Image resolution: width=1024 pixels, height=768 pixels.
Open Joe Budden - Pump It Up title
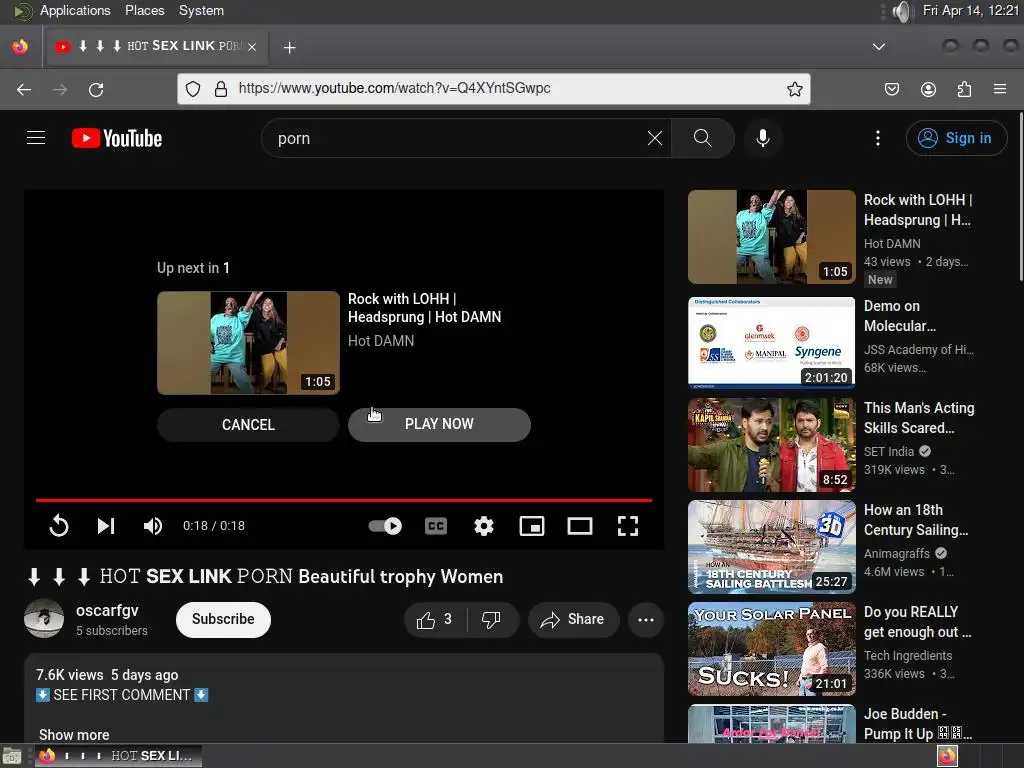918,724
